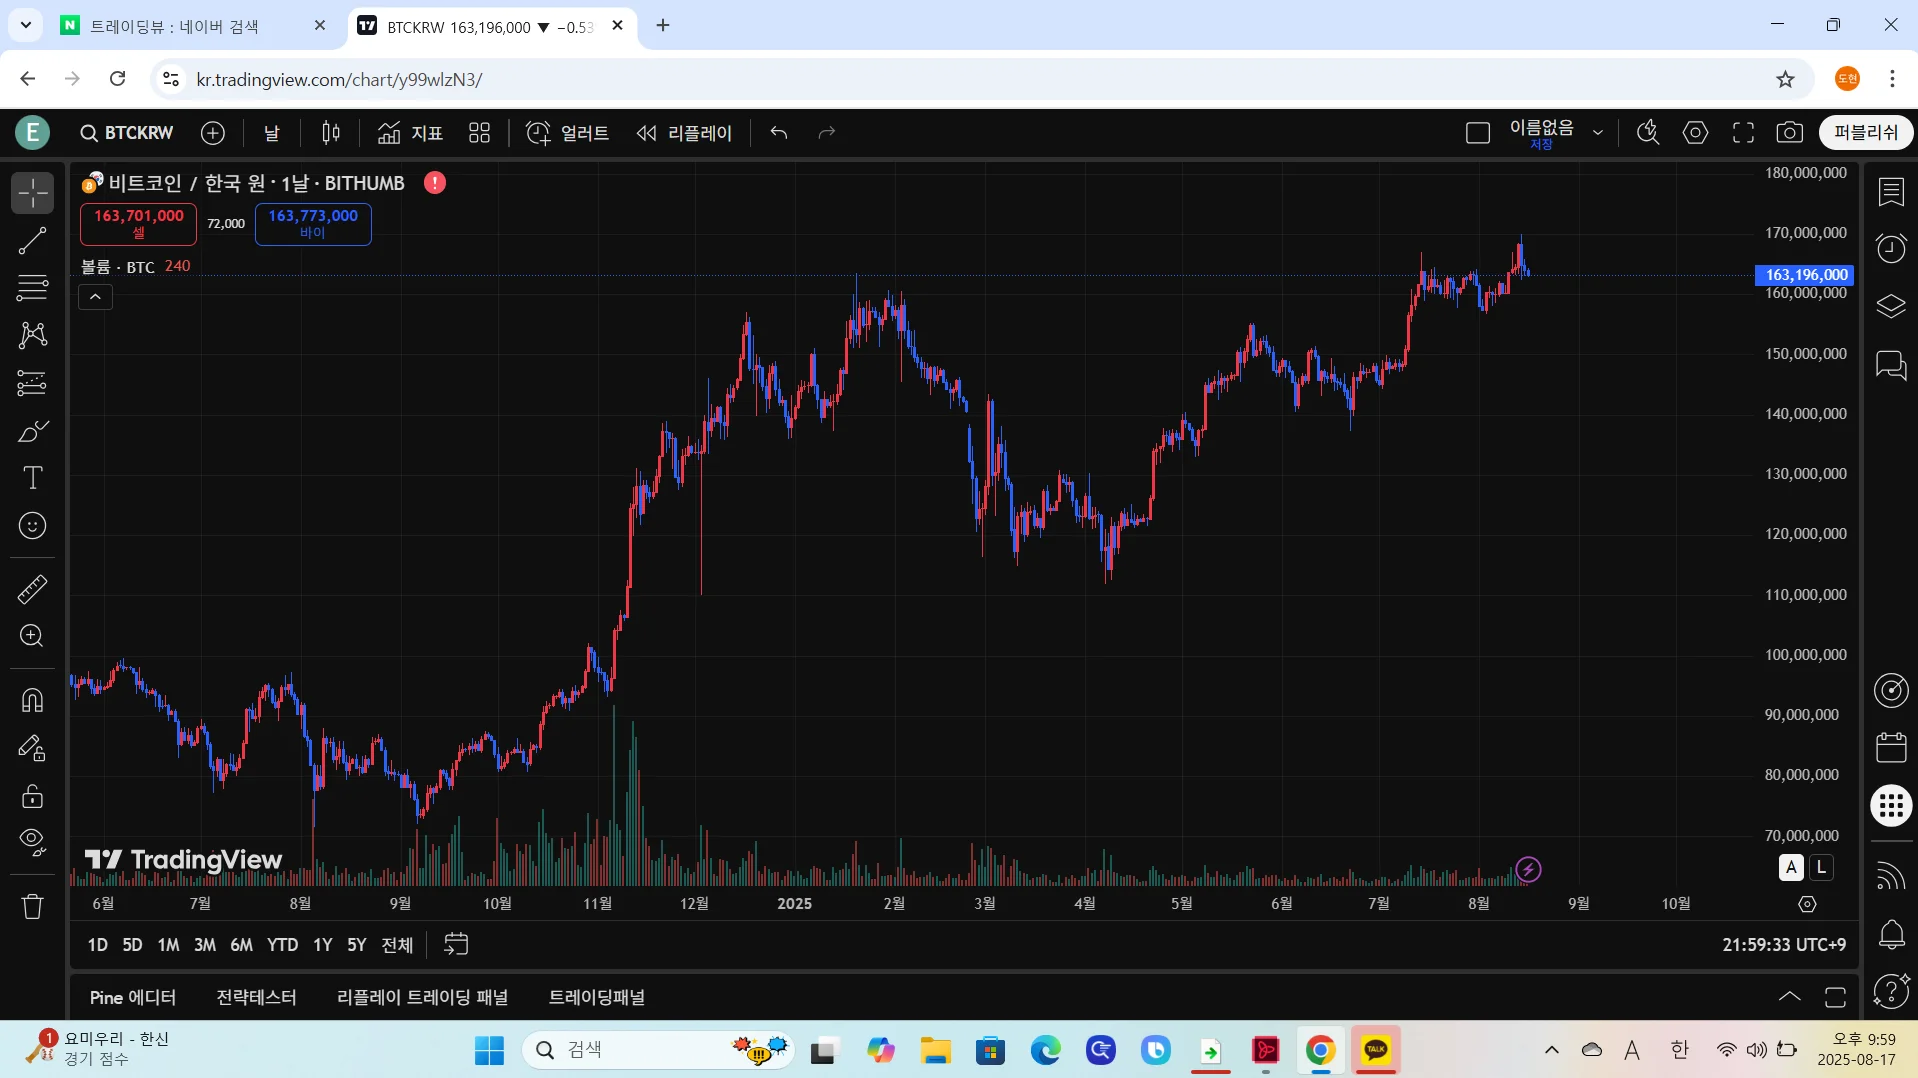This screenshot has width=1918, height=1078.
Task: Redo the last chart action
Action: pyautogui.click(x=827, y=133)
